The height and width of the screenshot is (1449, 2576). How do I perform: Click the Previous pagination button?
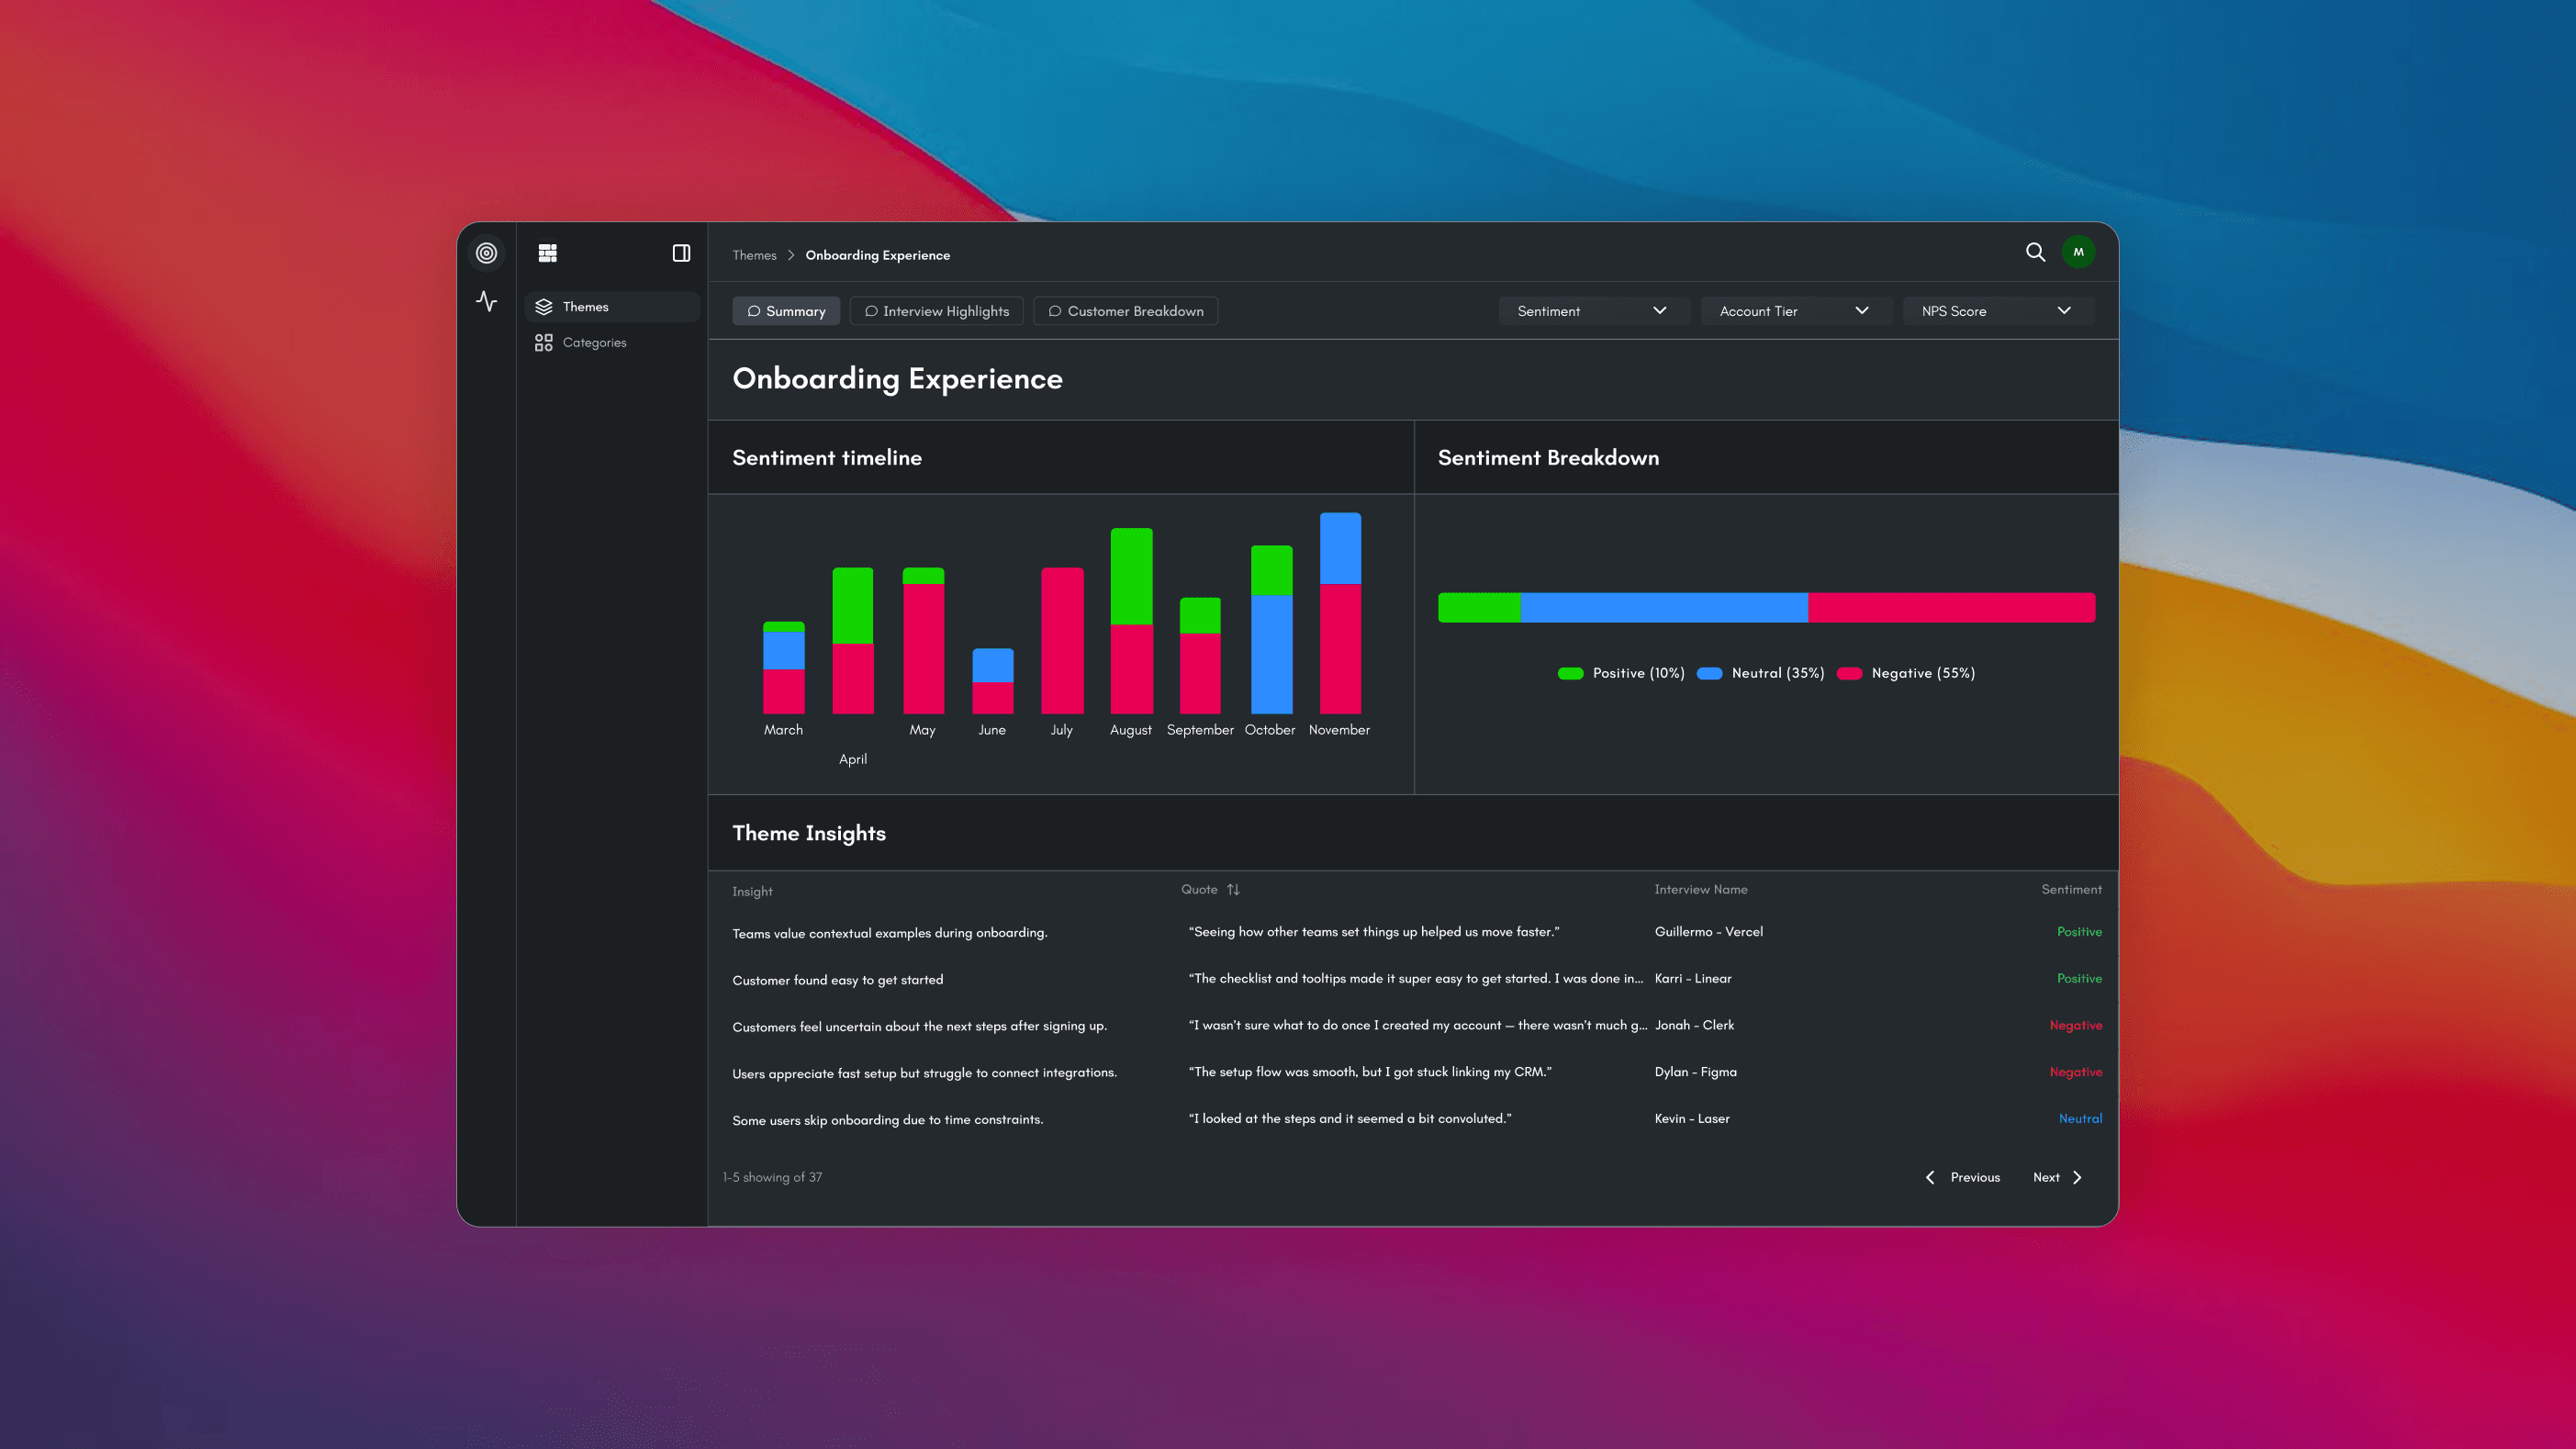(x=1962, y=1177)
